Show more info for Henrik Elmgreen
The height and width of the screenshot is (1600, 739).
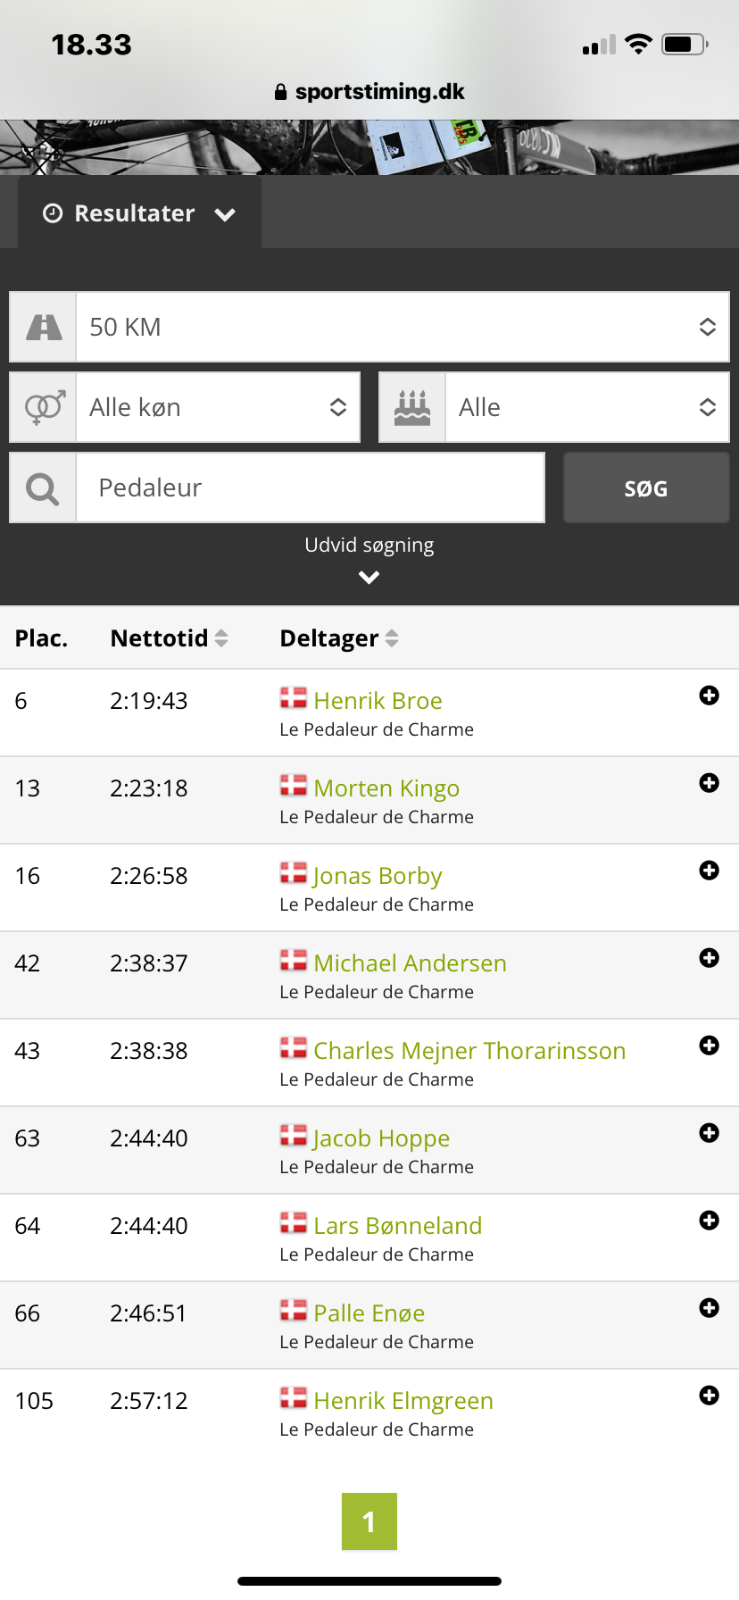tap(709, 1395)
